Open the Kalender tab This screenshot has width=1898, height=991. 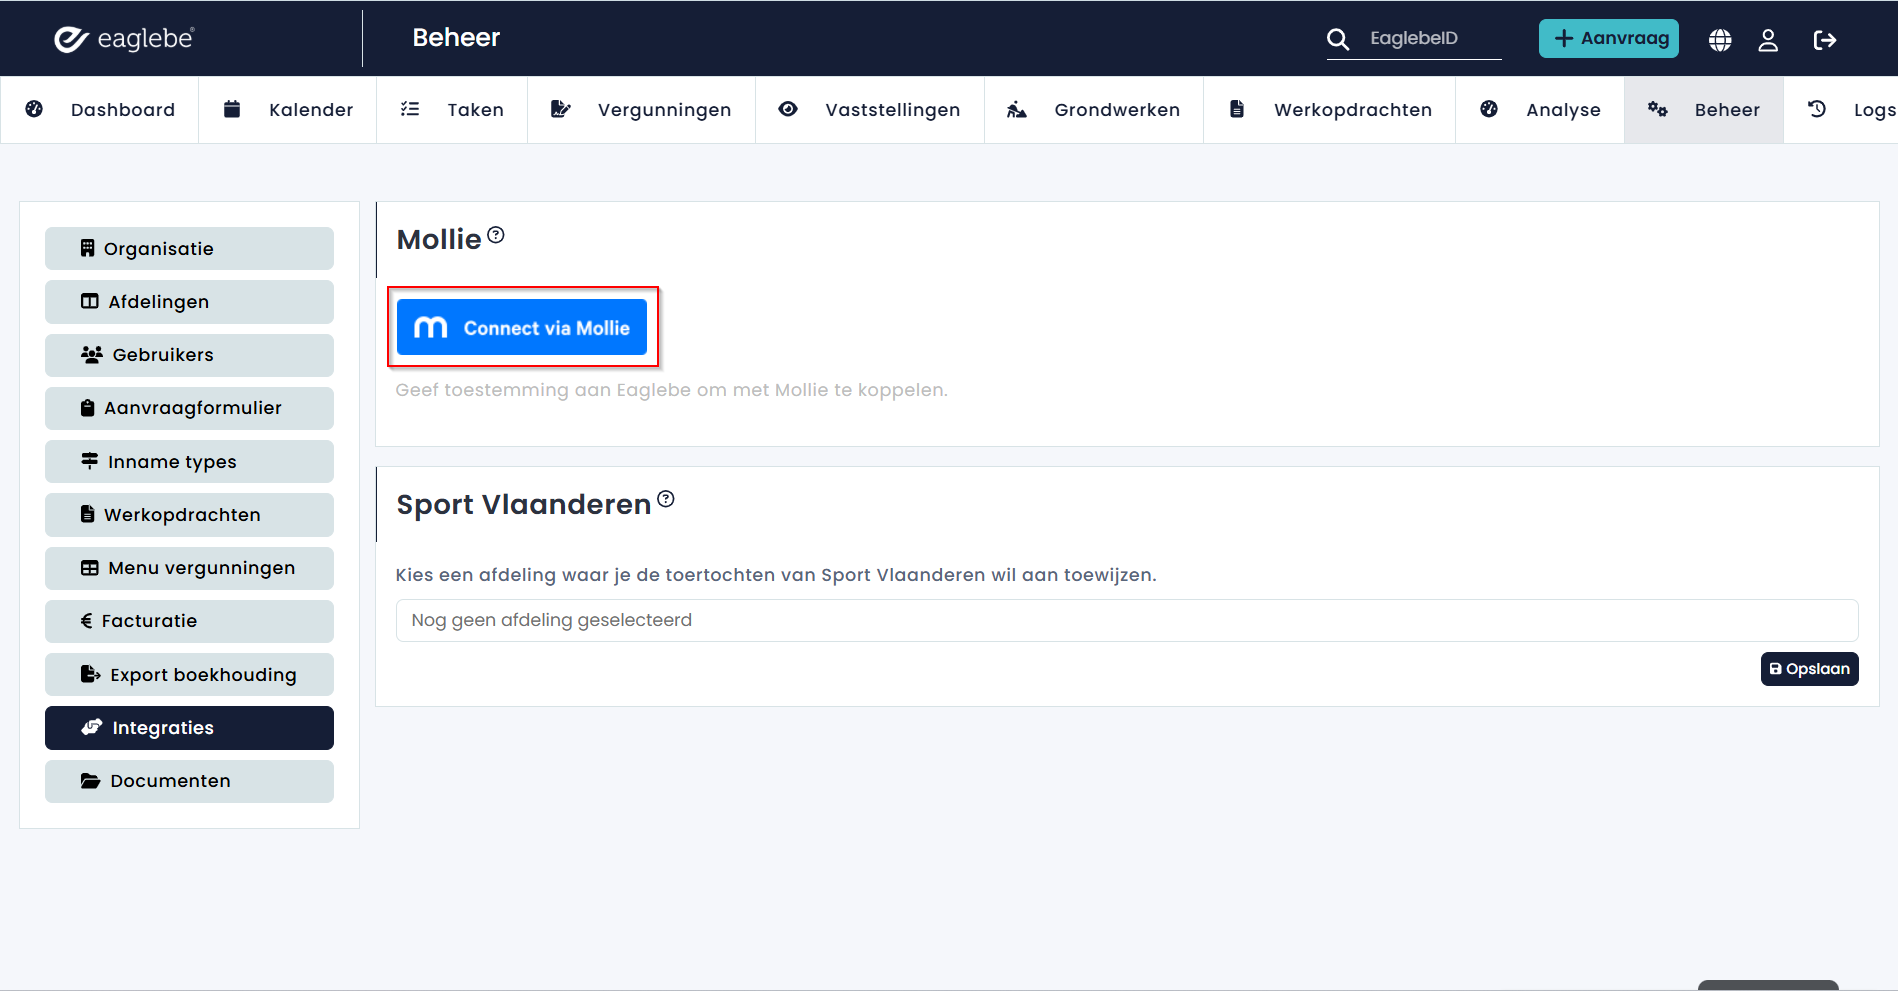click(x=288, y=110)
